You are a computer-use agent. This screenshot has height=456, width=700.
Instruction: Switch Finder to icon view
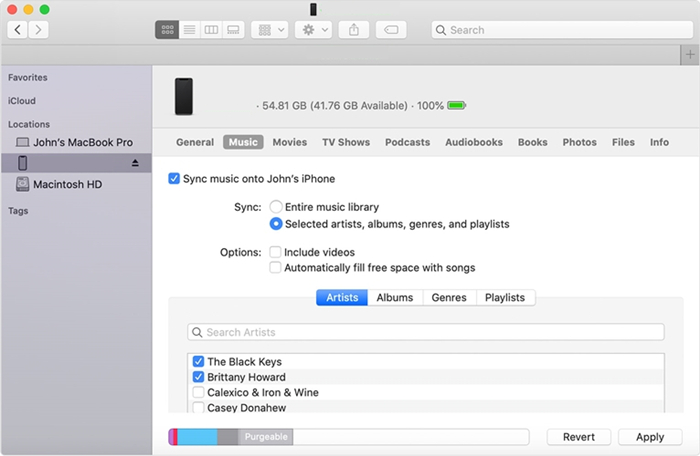(x=167, y=30)
